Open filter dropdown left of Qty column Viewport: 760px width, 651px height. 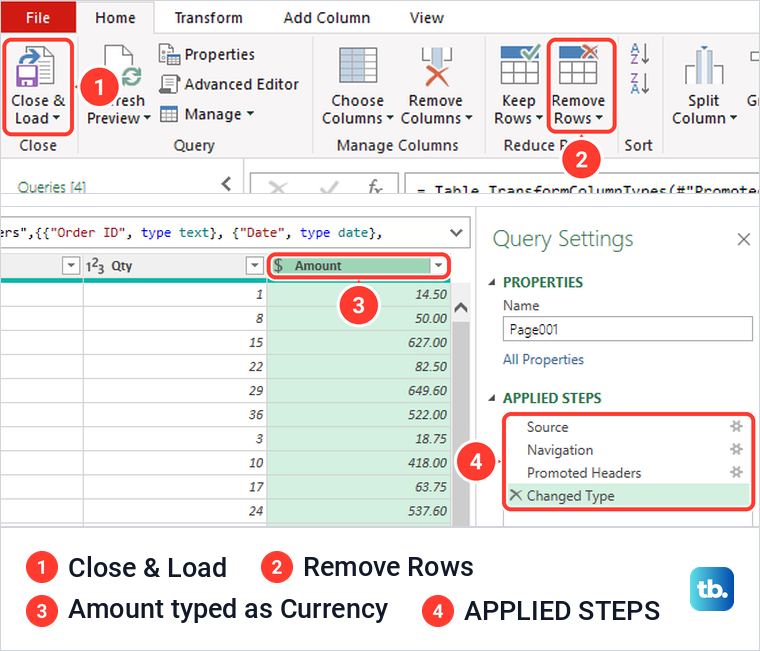71,265
